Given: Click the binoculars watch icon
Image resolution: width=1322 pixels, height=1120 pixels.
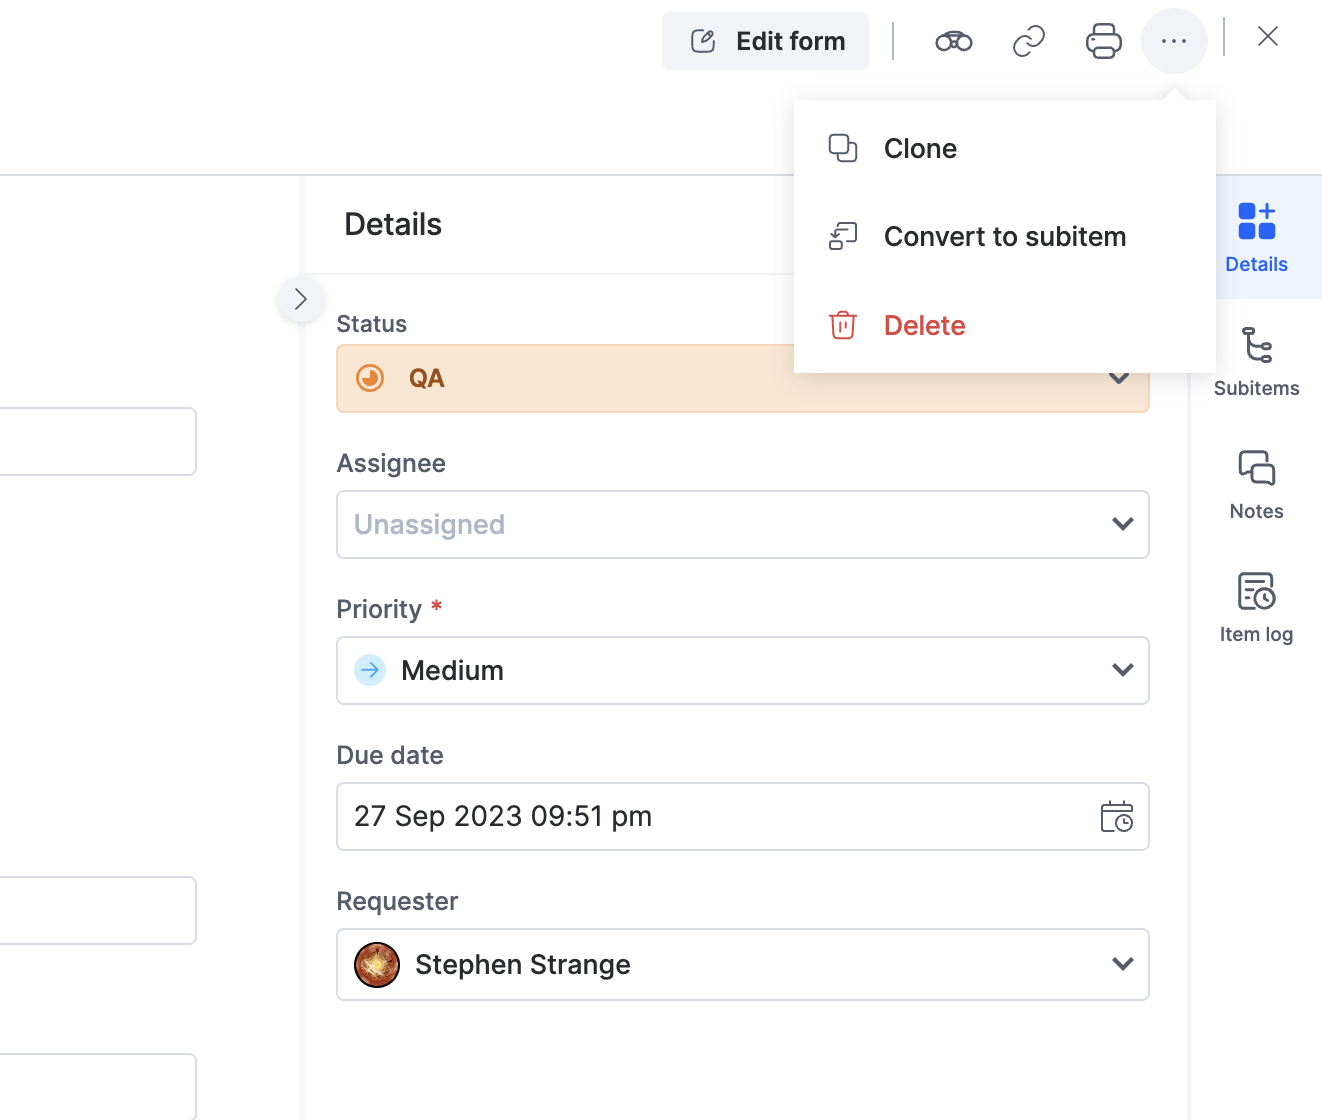Looking at the screenshot, I should tap(954, 41).
